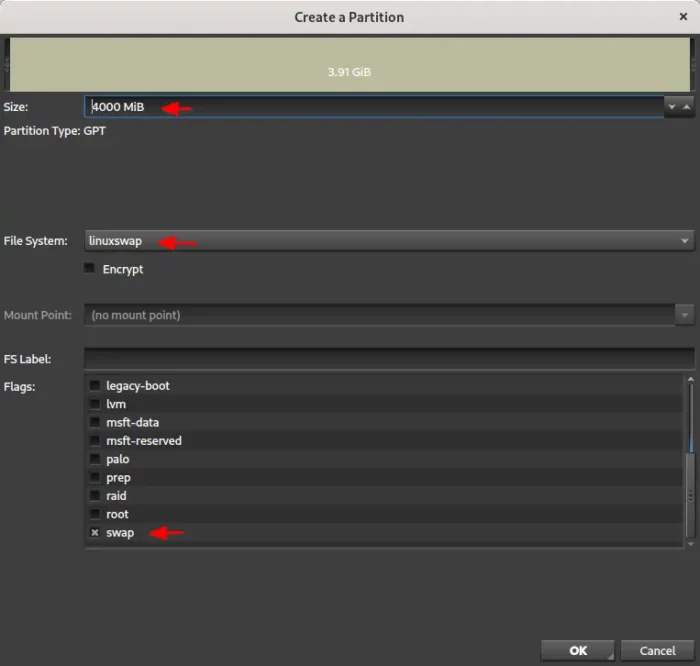
Task: Click the File System: label
Action: [36, 241]
